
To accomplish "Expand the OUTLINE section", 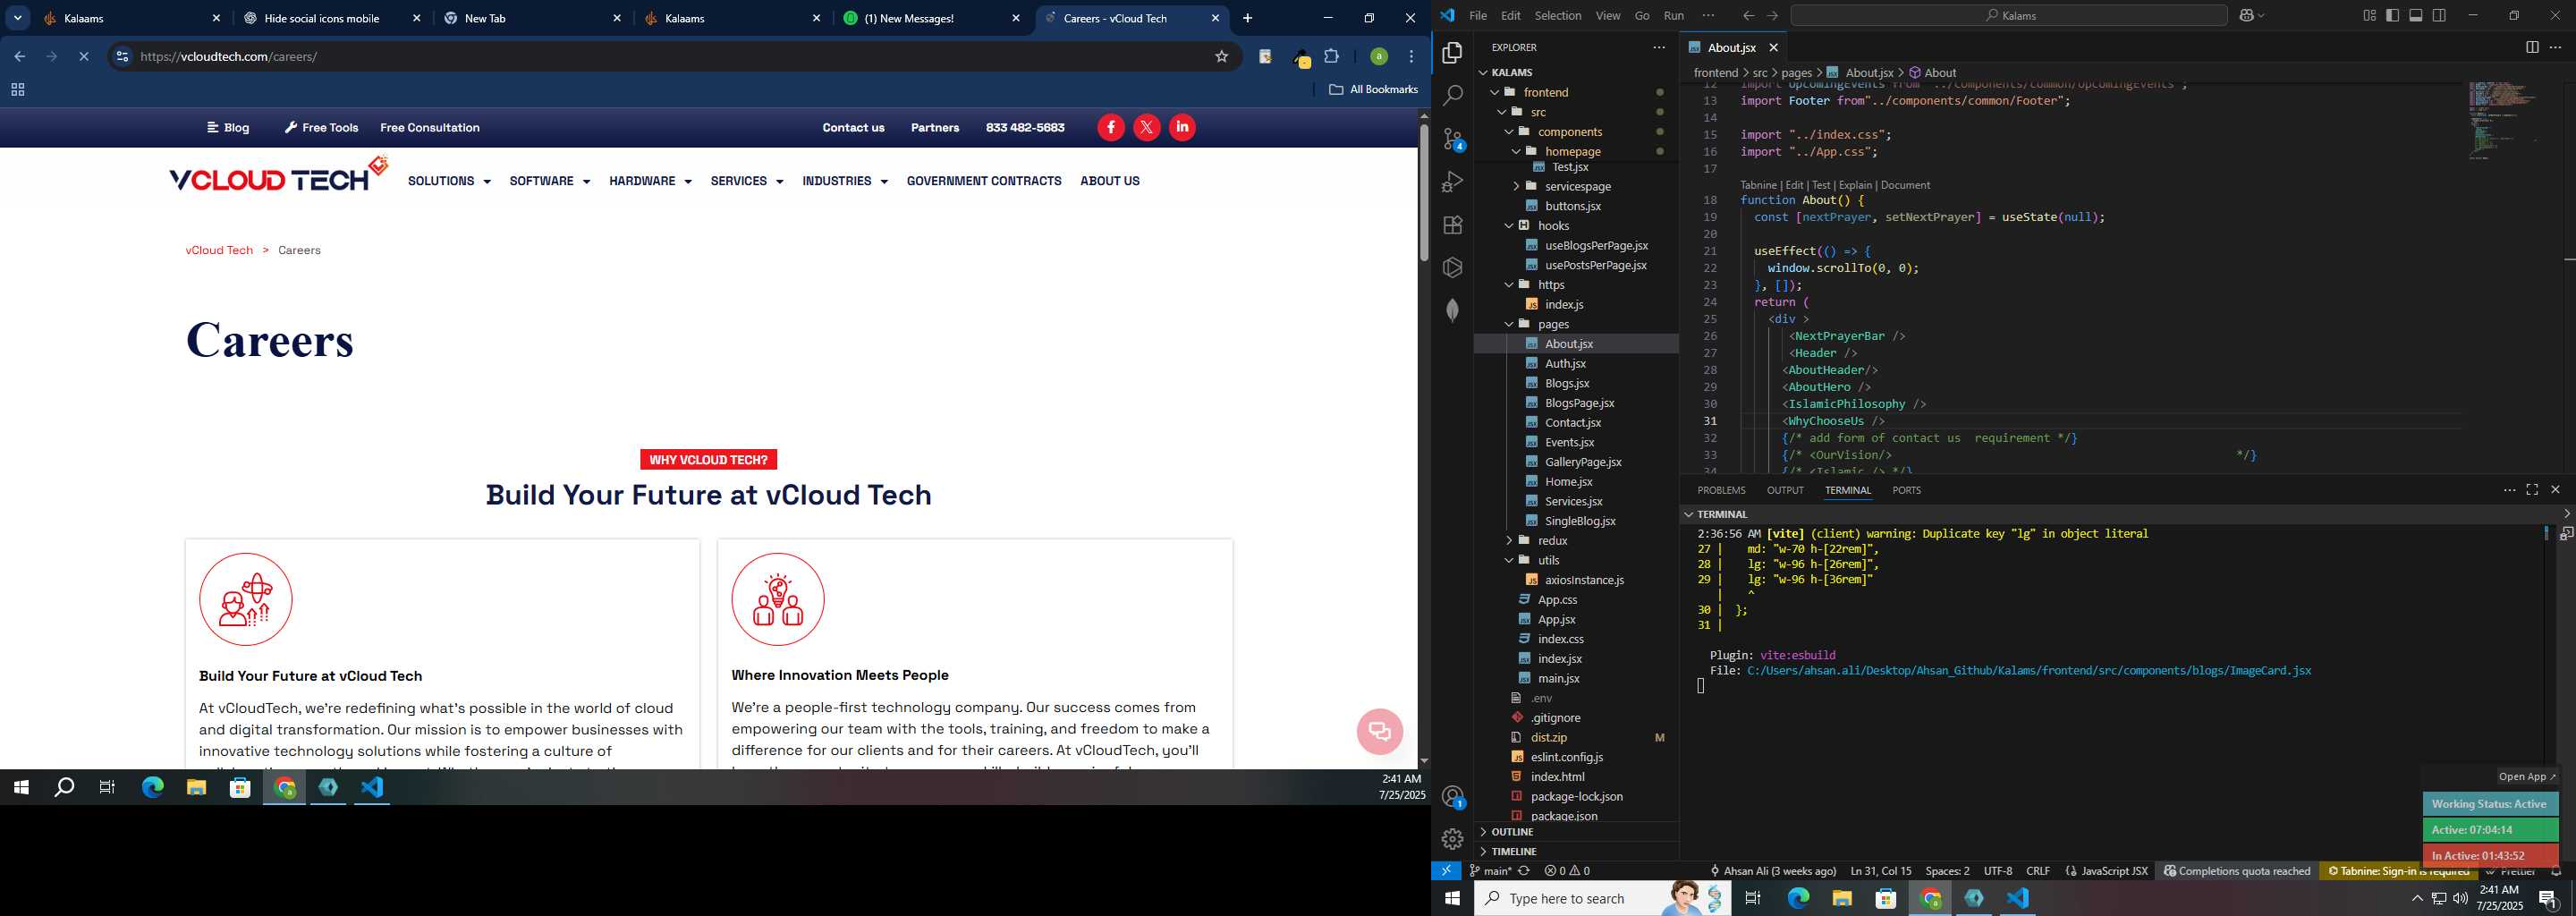I will (1511, 832).
